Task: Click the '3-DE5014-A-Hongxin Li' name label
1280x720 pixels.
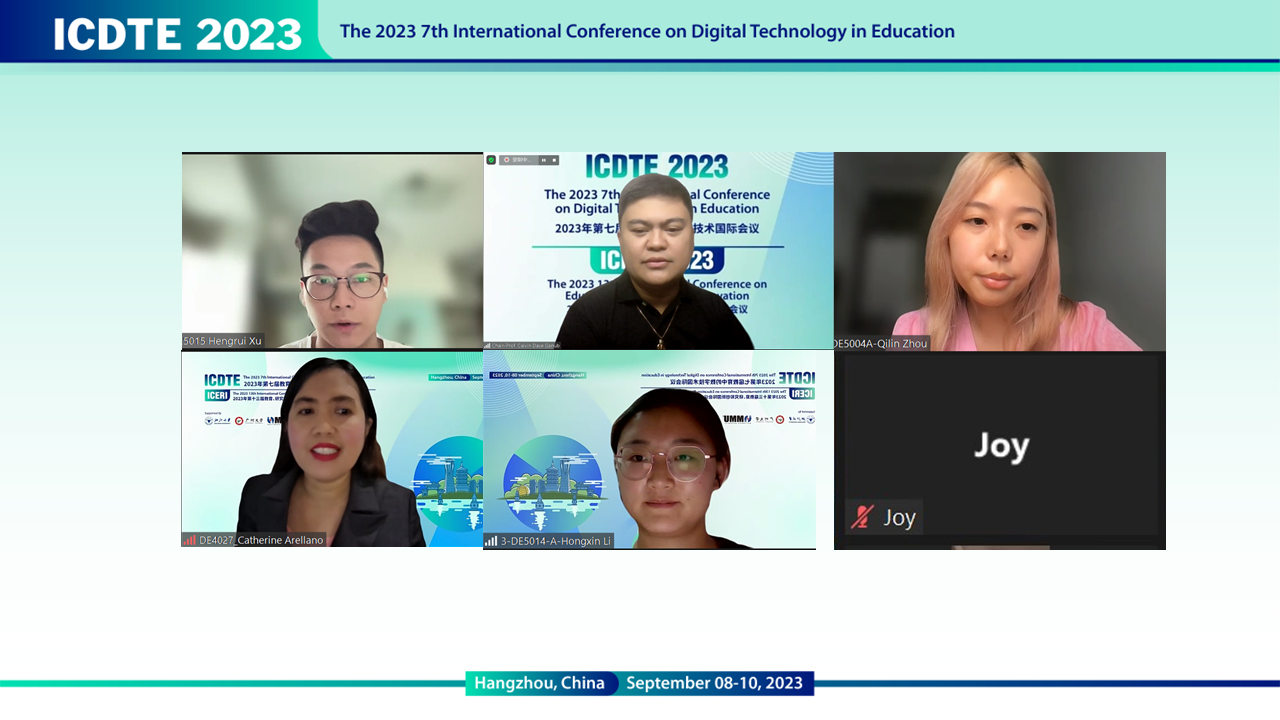Action: tap(554, 541)
